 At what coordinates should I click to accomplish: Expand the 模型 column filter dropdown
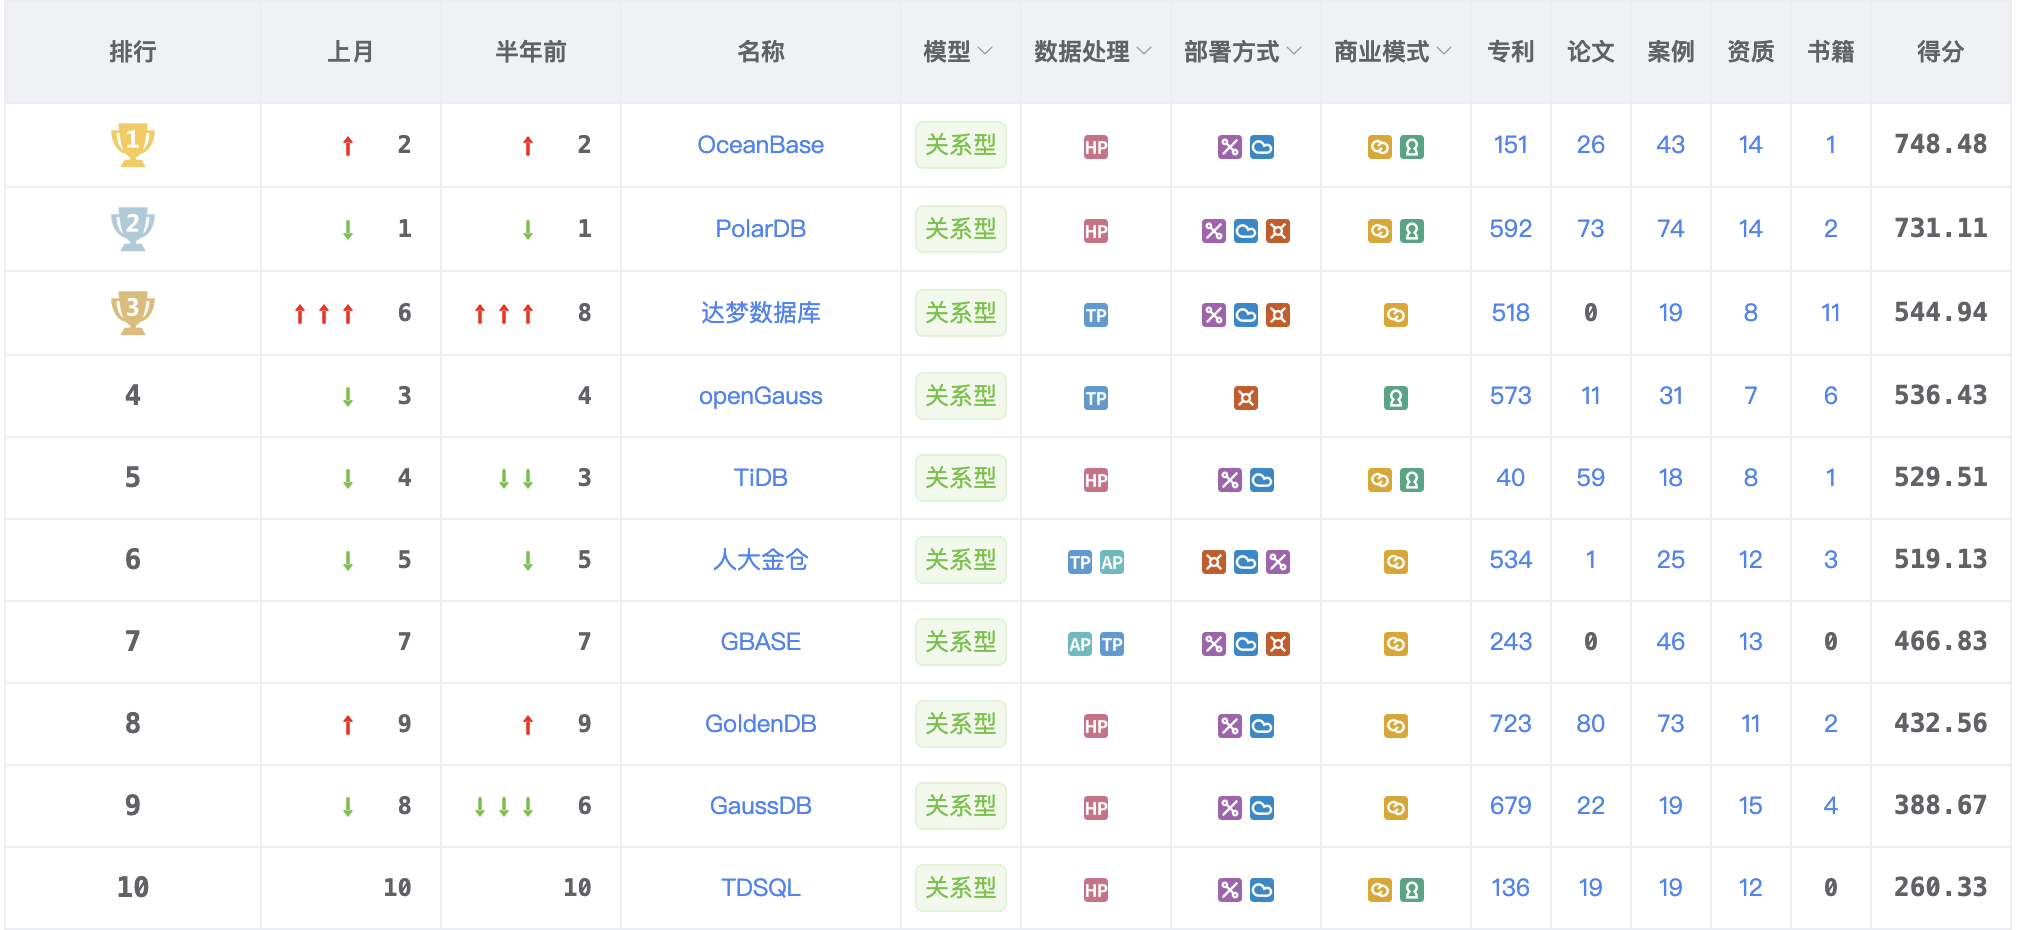(985, 51)
